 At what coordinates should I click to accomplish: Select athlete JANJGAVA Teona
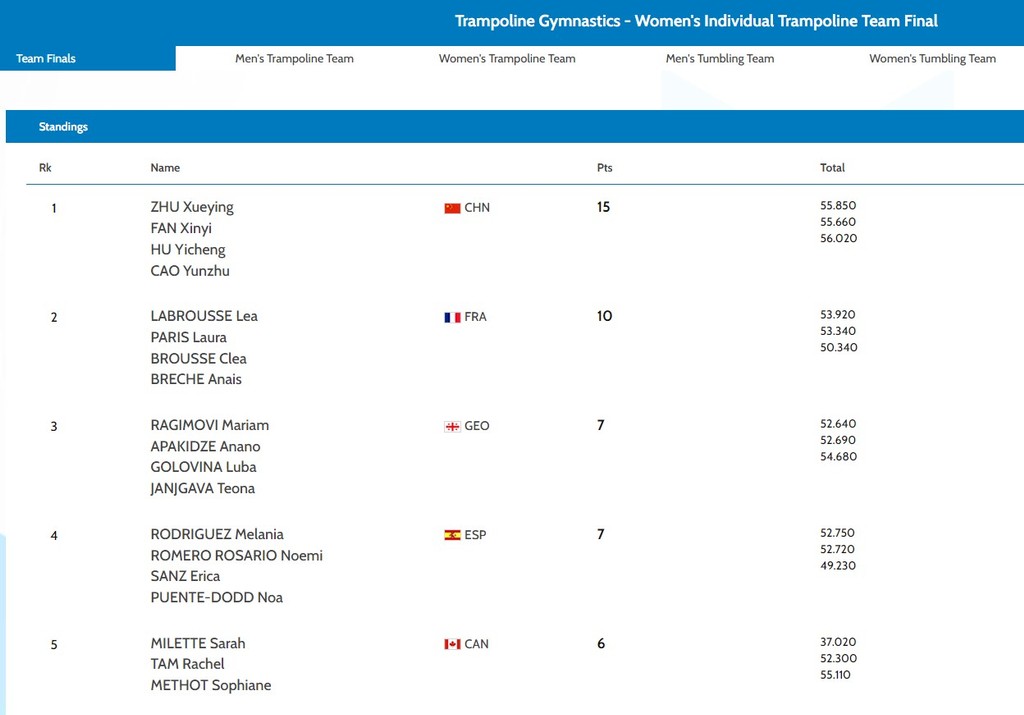[202, 488]
